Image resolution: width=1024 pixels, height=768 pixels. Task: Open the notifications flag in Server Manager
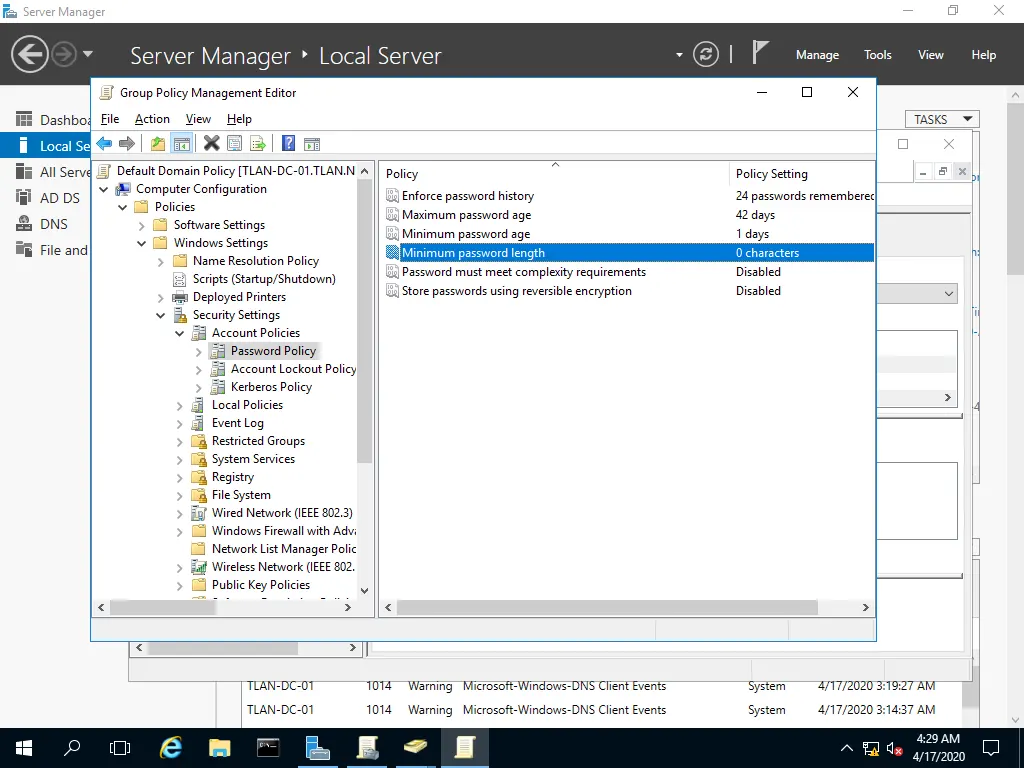(761, 53)
